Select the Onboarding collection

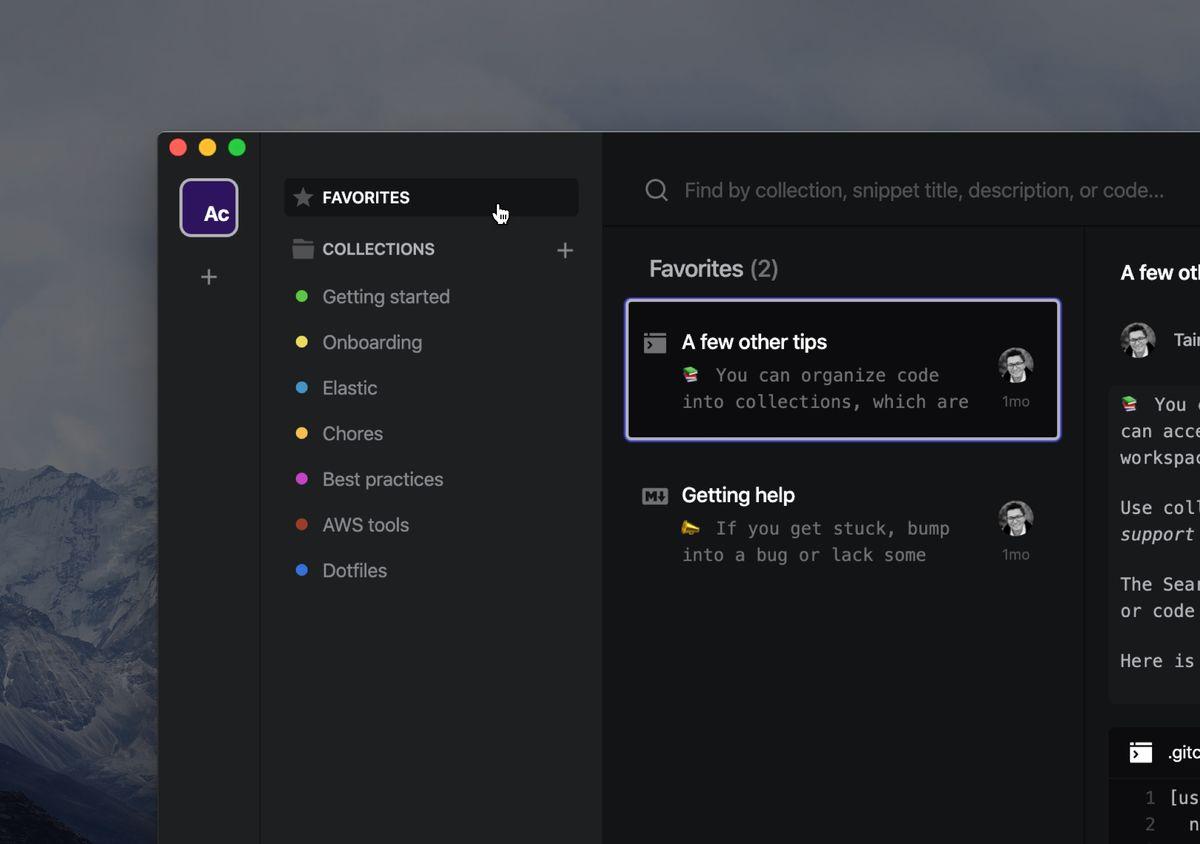click(371, 342)
